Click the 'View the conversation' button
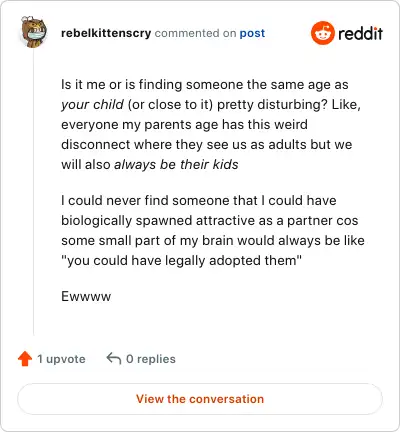 (200, 399)
